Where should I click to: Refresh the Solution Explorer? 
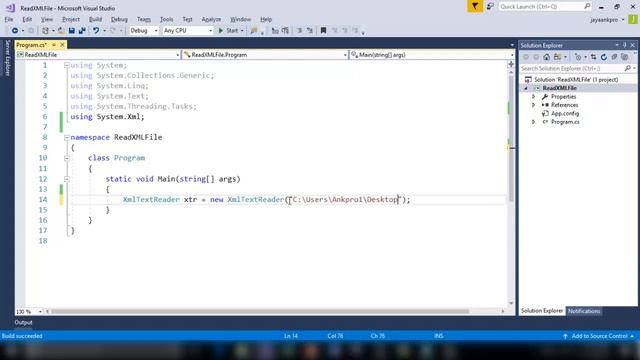pyautogui.click(x=604, y=57)
